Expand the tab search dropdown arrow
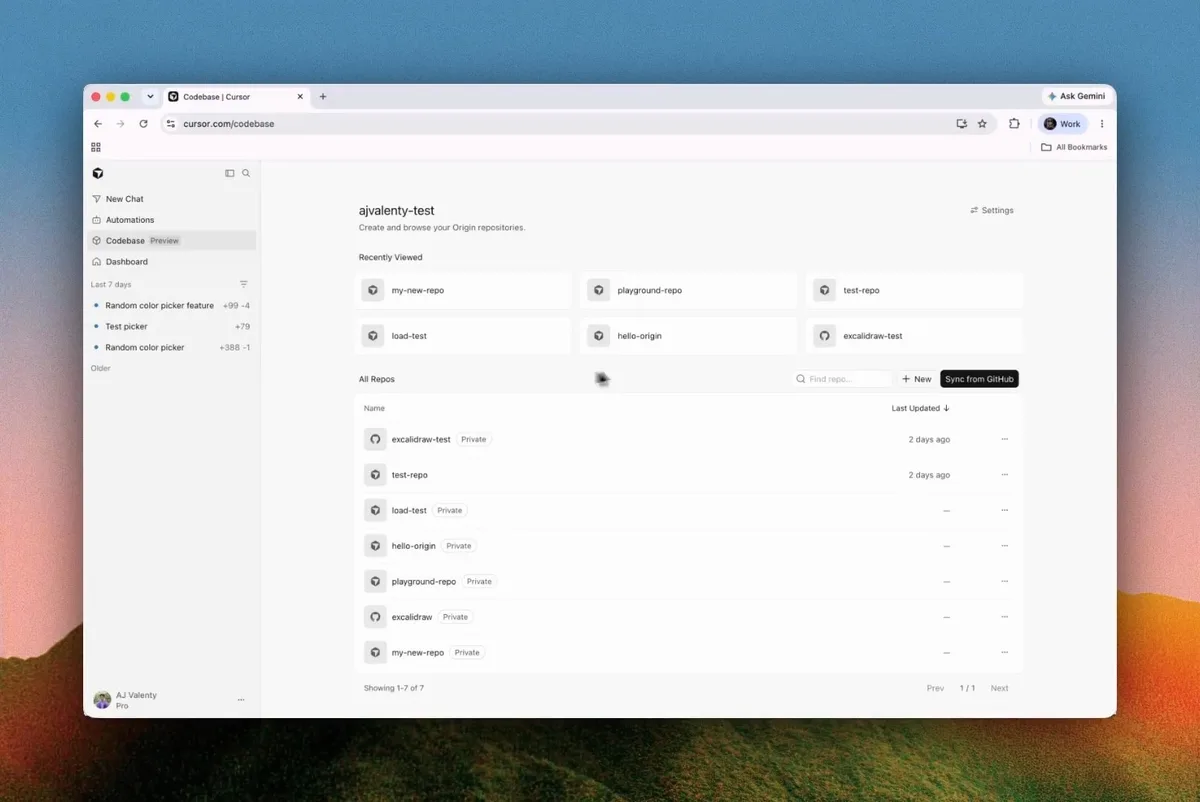The width and height of the screenshot is (1200, 802). click(150, 97)
